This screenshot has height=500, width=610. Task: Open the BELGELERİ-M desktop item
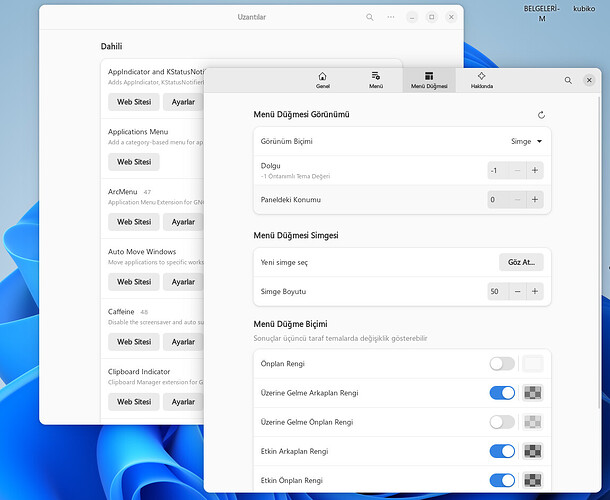[542, 13]
